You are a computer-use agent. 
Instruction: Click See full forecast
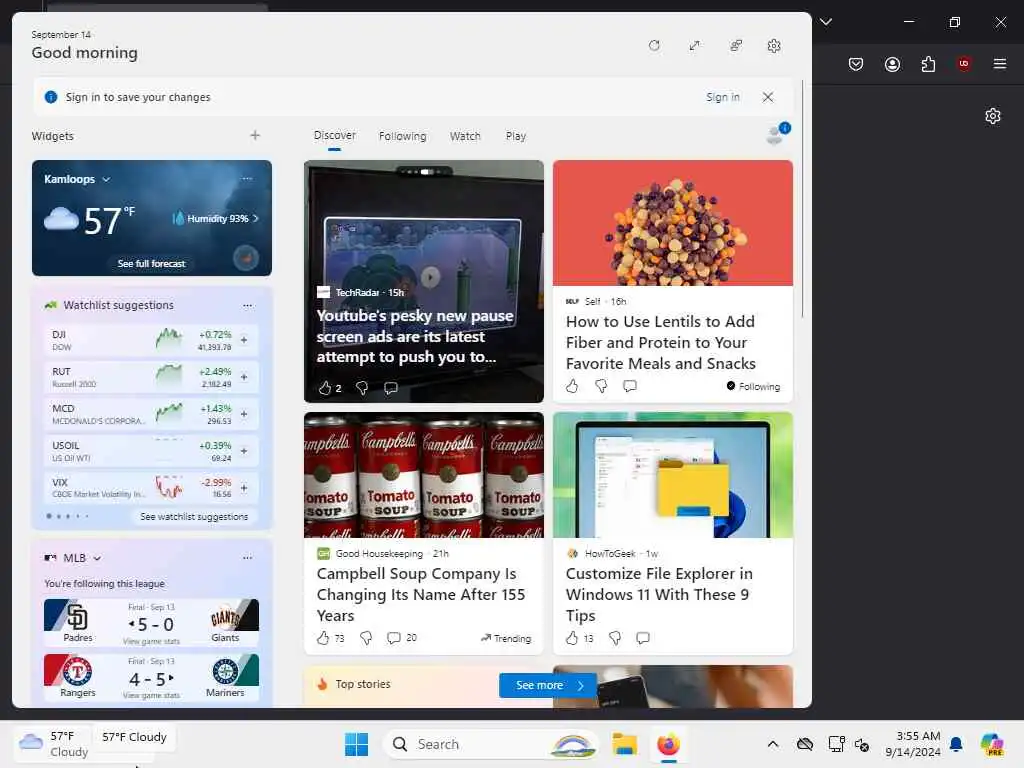(x=152, y=263)
